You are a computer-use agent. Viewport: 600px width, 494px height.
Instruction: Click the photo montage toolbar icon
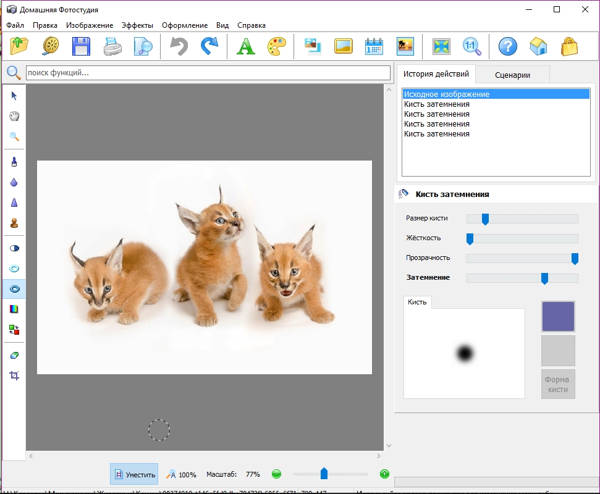[x=313, y=46]
